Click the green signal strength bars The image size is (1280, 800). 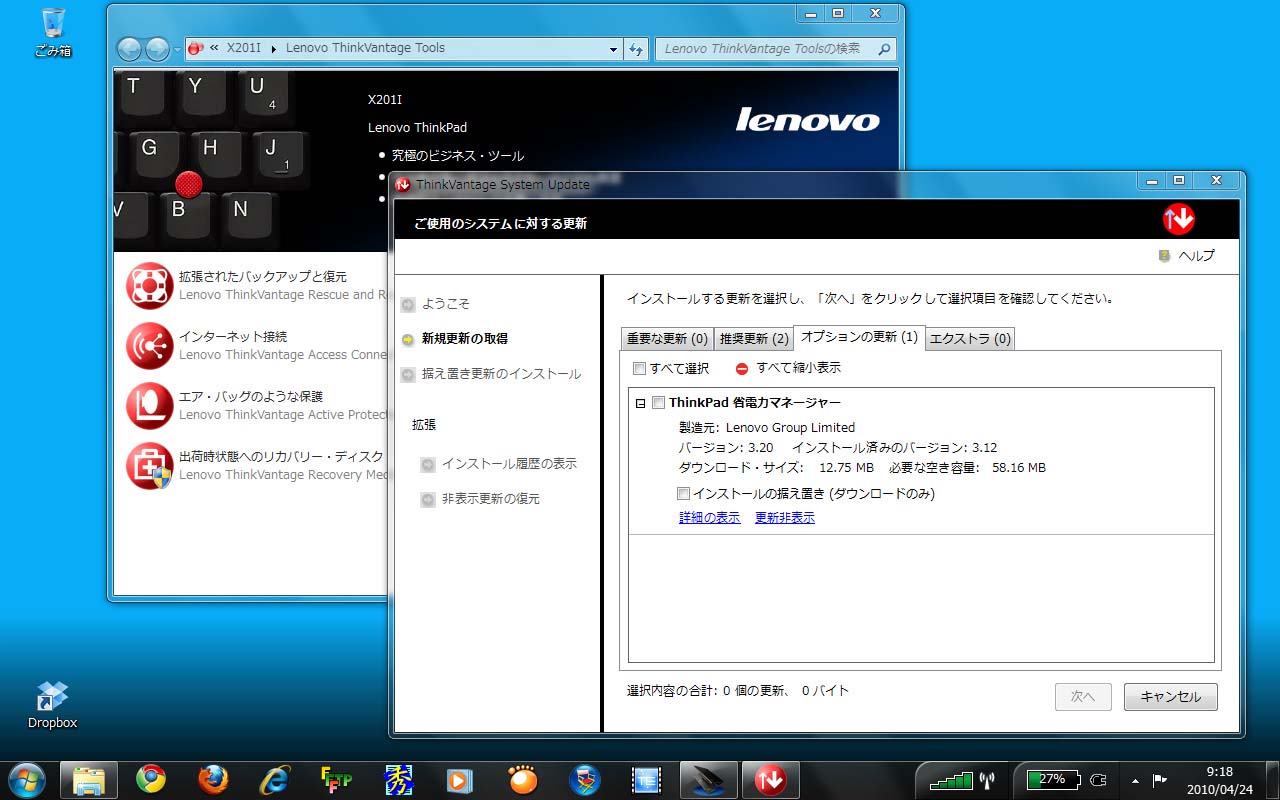tap(950, 779)
